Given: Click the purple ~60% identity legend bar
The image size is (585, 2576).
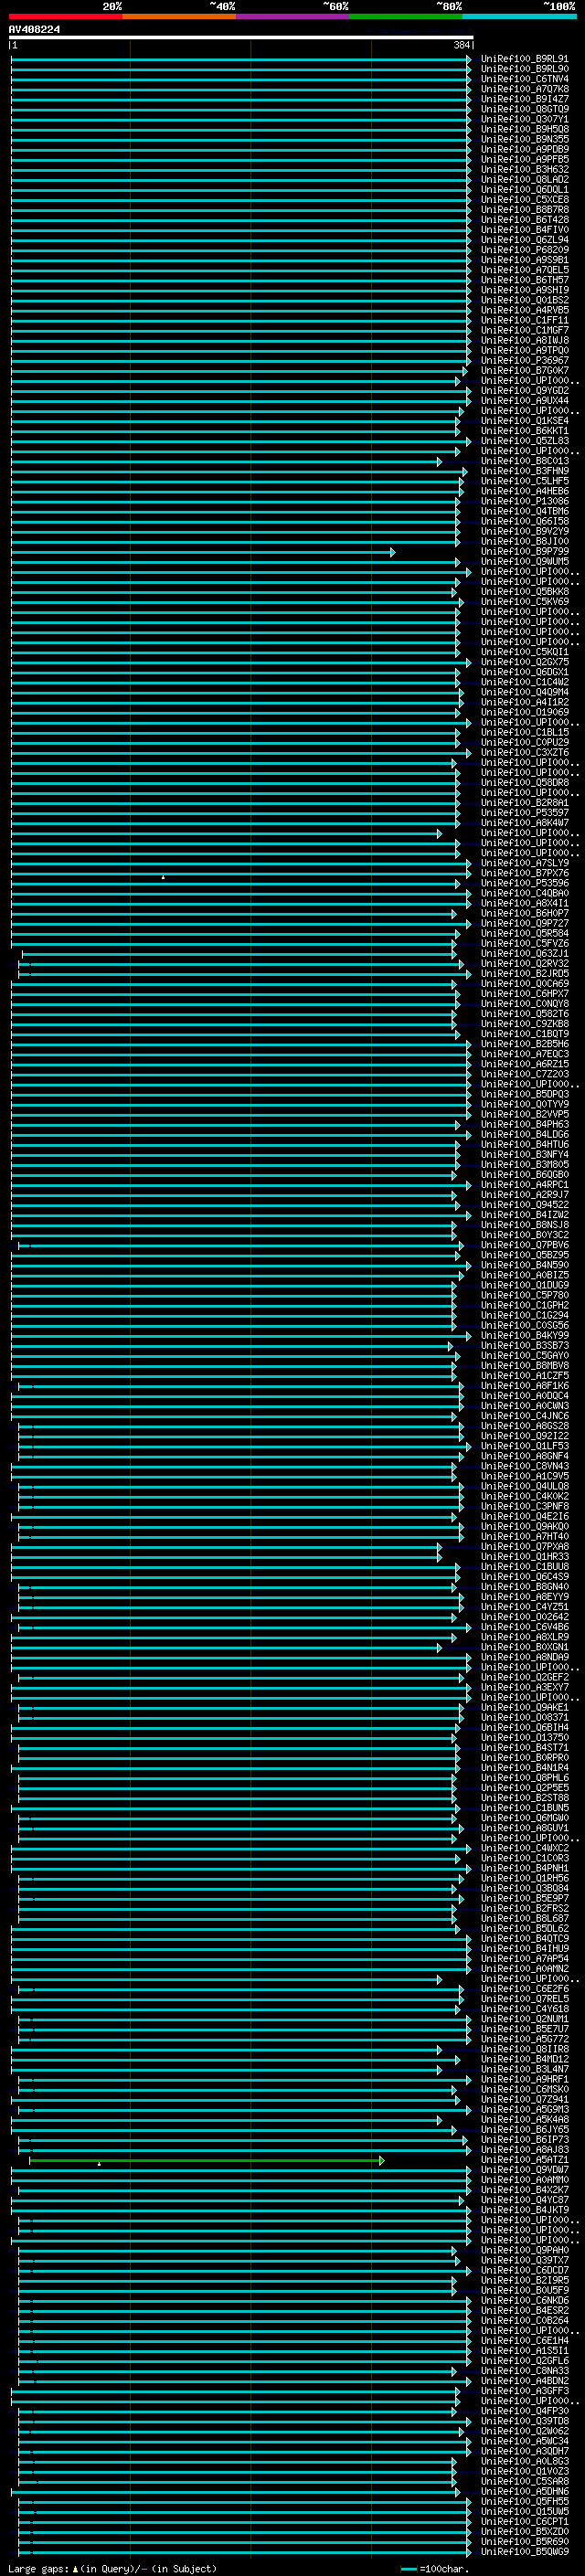Looking at the screenshot, I should coord(293,16).
